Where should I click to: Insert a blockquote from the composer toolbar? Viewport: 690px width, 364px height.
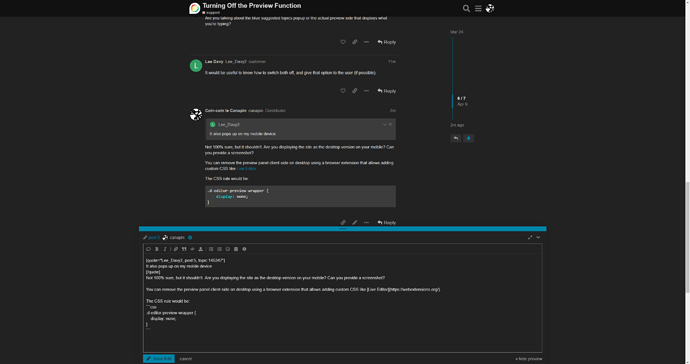pyautogui.click(x=184, y=249)
